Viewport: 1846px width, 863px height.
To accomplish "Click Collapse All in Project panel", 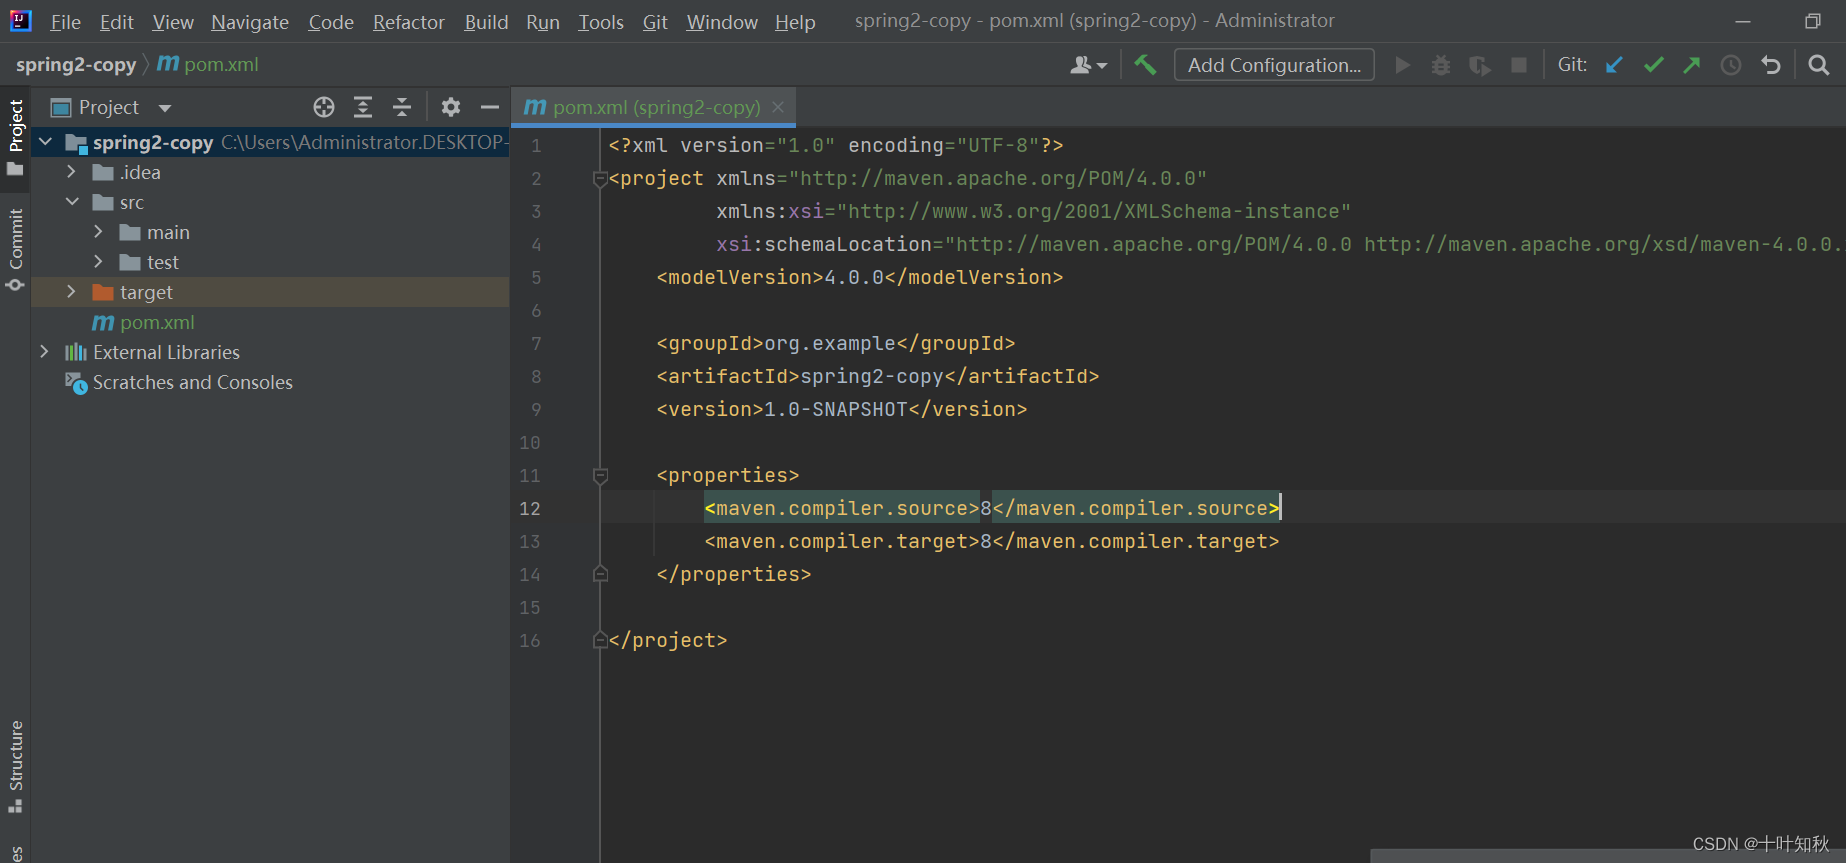I will pos(402,107).
